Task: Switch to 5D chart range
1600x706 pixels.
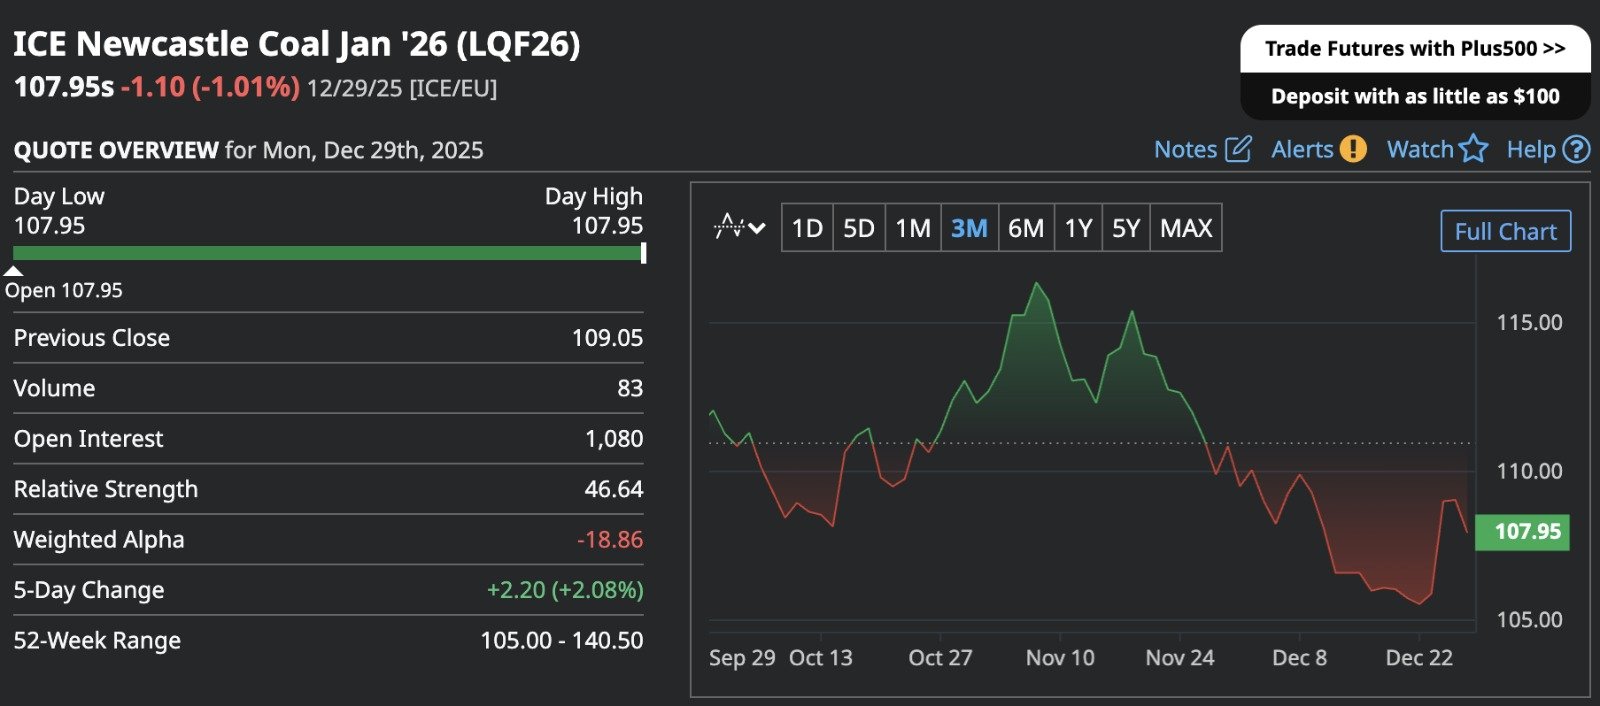Action: coord(858,228)
